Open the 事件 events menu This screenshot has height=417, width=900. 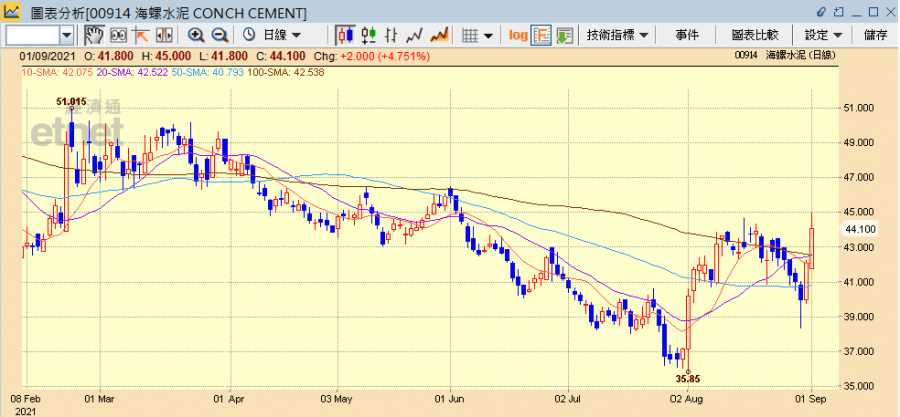point(687,35)
